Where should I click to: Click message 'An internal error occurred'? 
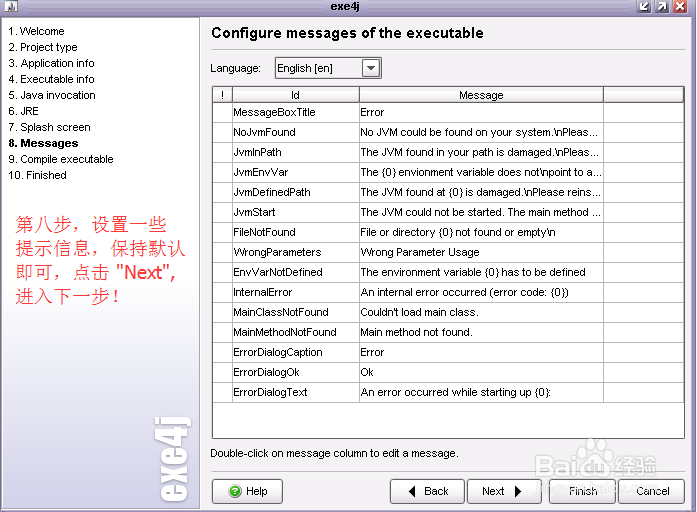(481, 292)
